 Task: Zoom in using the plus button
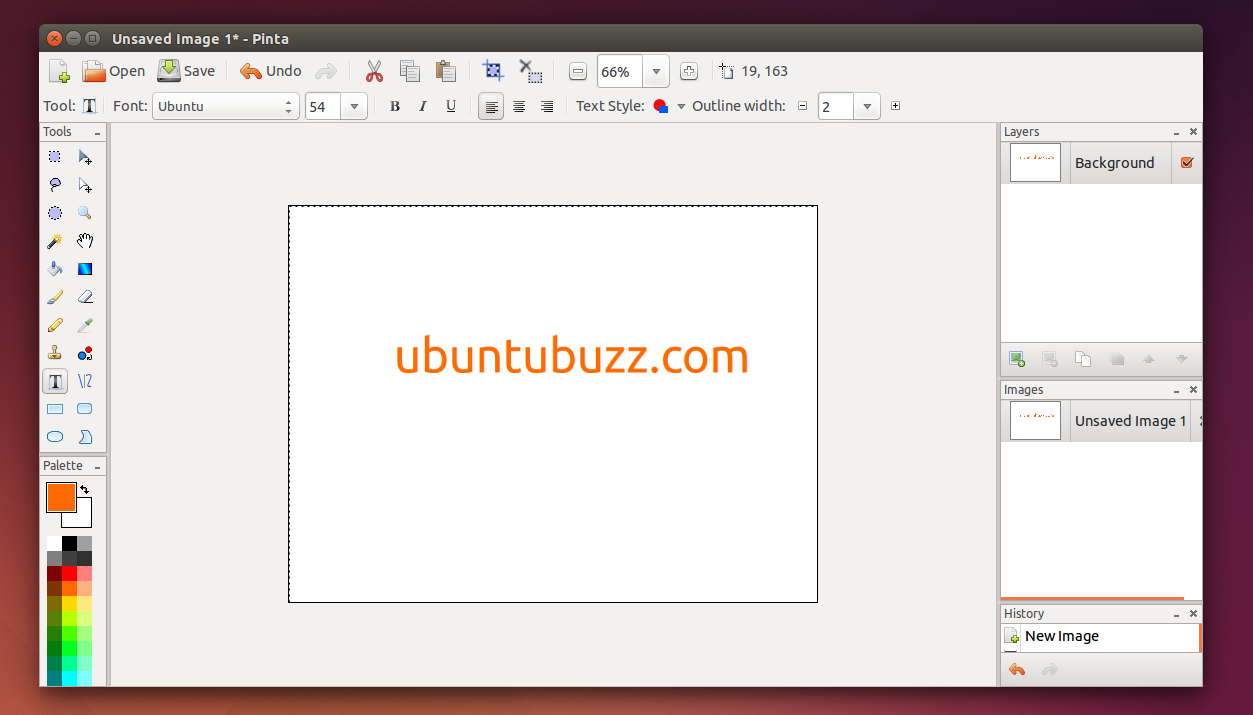[x=689, y=71]
